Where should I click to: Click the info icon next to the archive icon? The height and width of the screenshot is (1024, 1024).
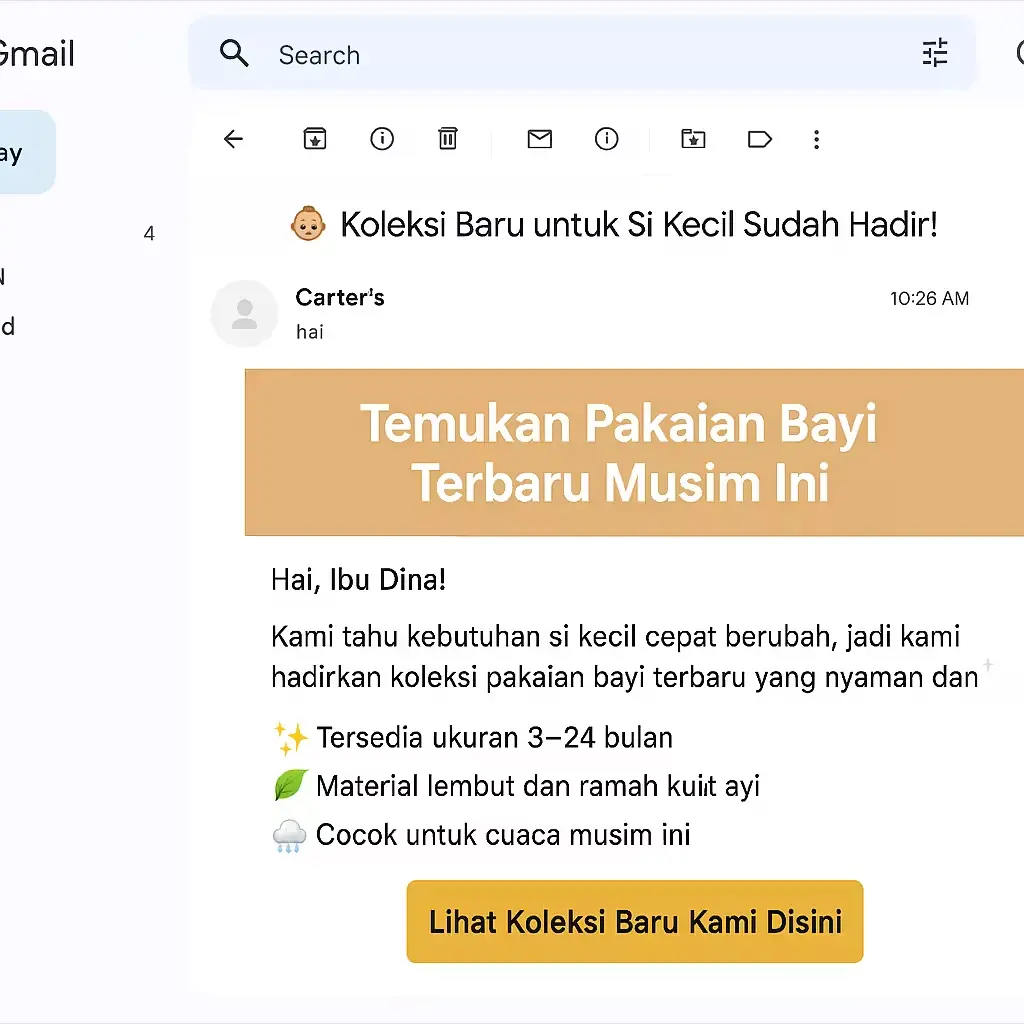pos(382,140)
